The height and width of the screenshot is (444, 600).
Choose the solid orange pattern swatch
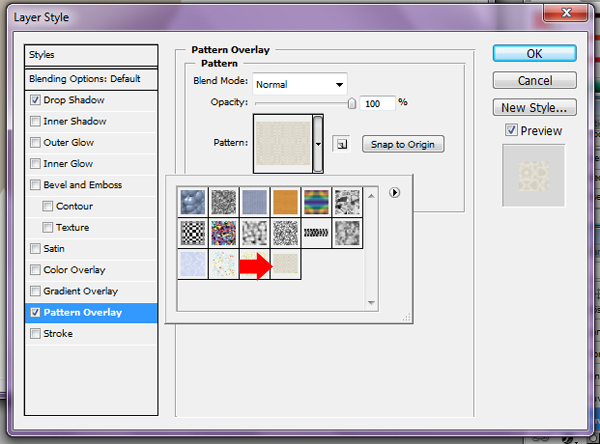[286, 201]
